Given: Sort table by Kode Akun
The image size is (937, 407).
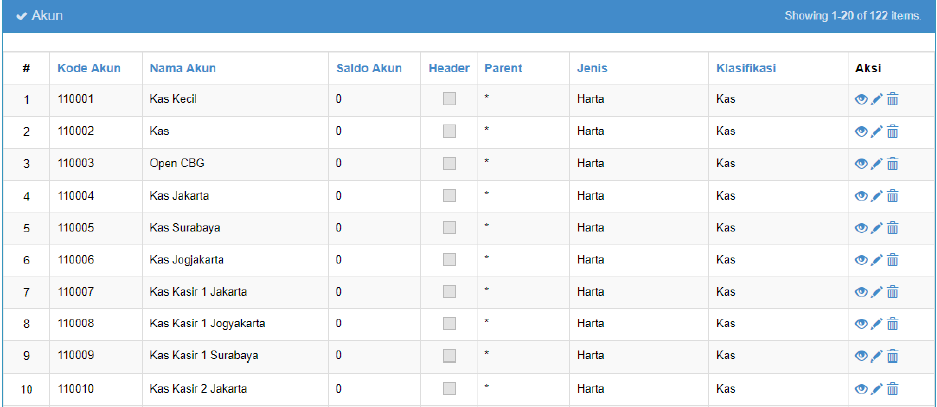Looking at the screenshot, I should click(x=89, y=68).
